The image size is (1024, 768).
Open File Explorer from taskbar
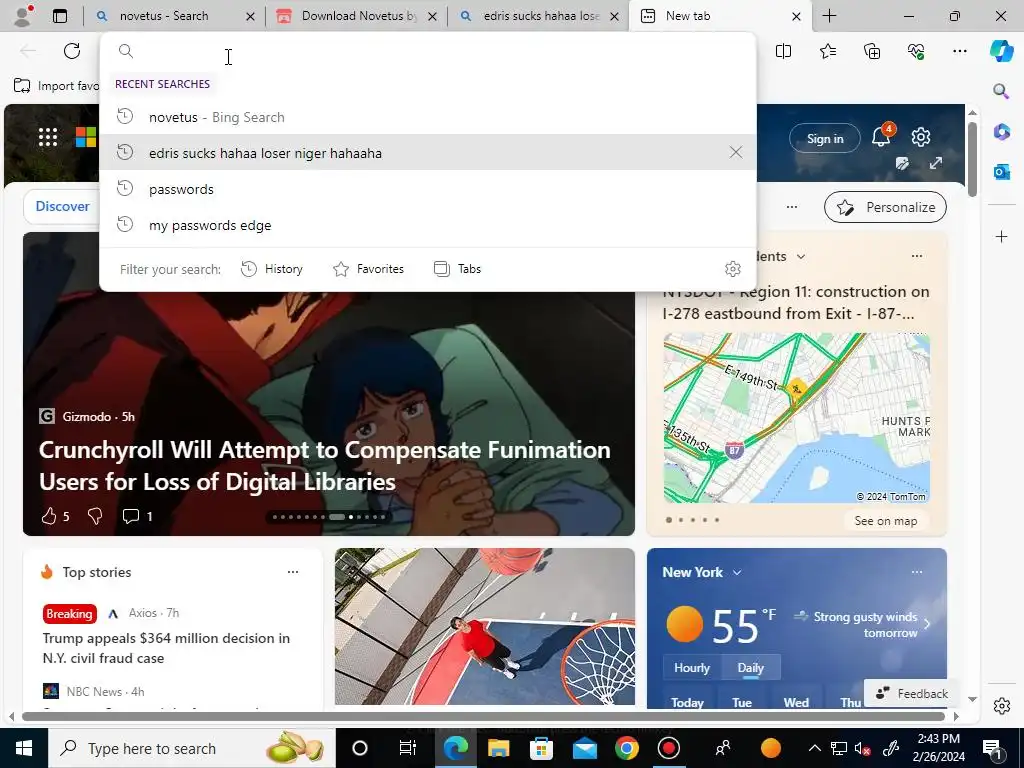tap(498, 748)
